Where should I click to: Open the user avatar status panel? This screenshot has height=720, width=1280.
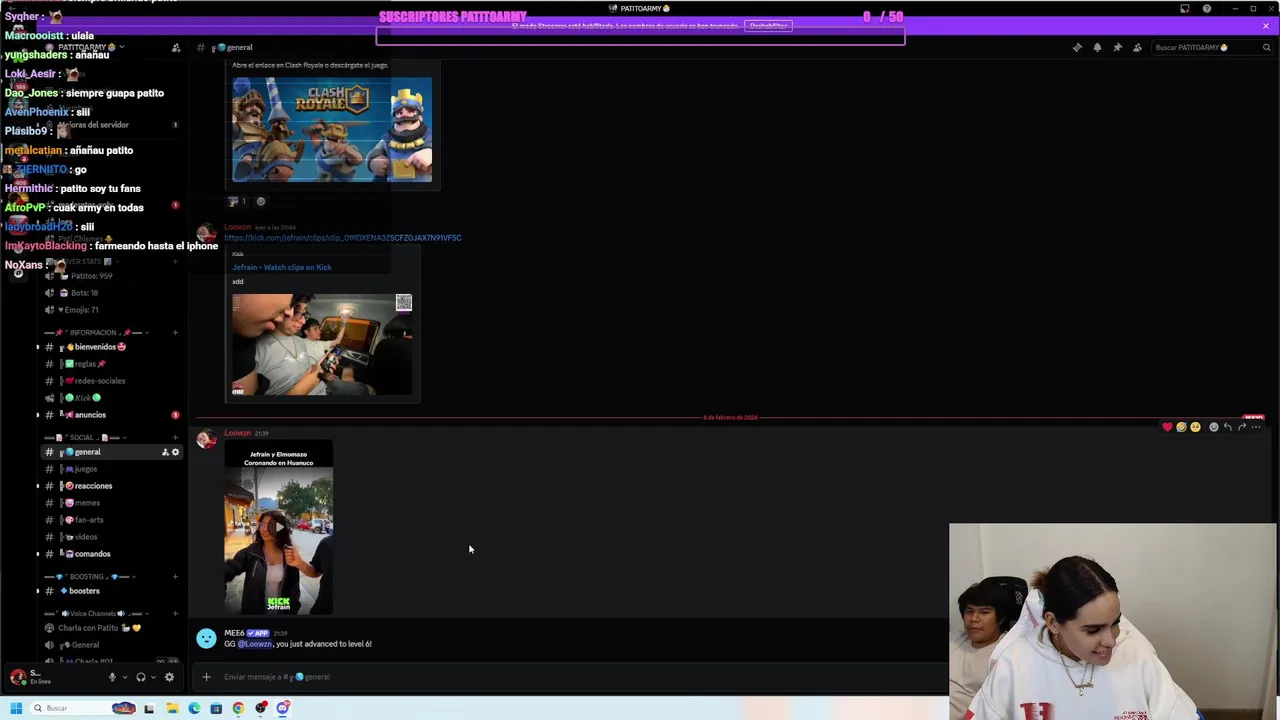tap(17, 677)
